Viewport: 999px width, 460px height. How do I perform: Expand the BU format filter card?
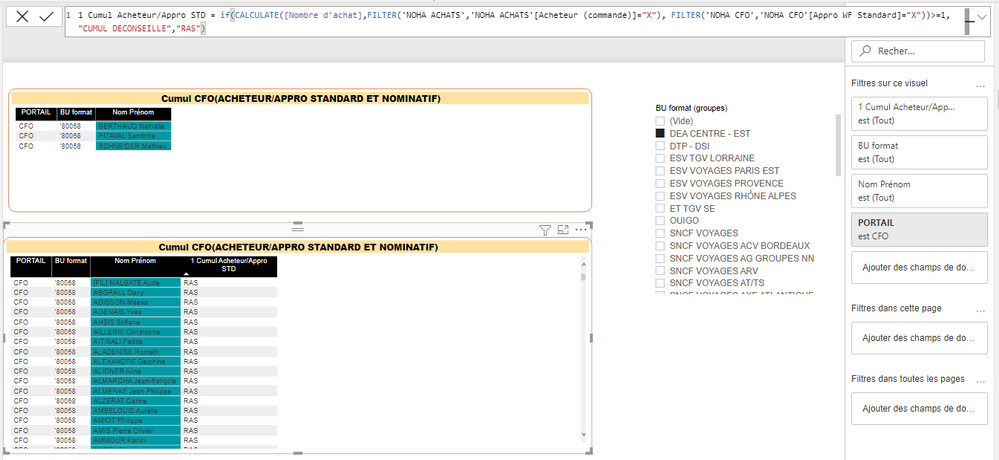pos(919,152)
